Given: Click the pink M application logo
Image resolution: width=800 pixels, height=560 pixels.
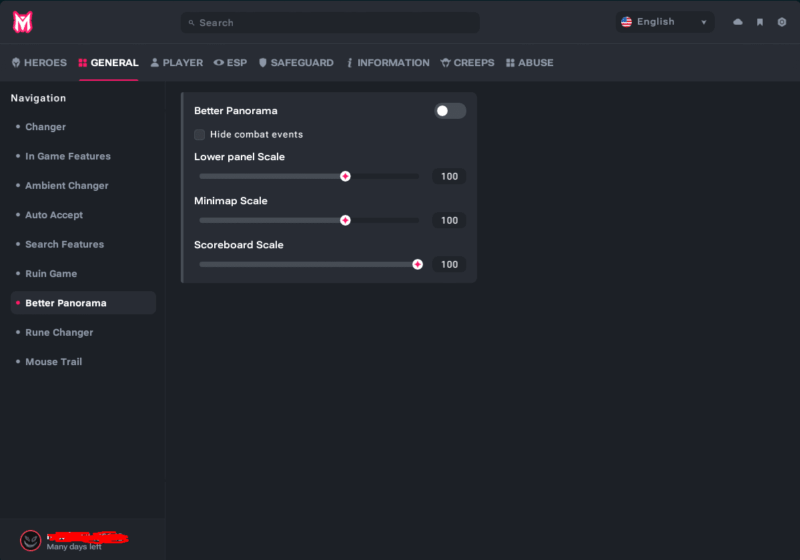Looking at the screenshot, I should click(x=22, y=22).
